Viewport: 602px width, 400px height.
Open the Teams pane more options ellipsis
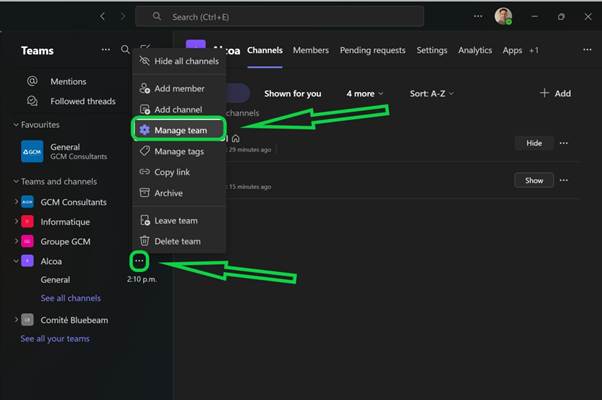106,50
